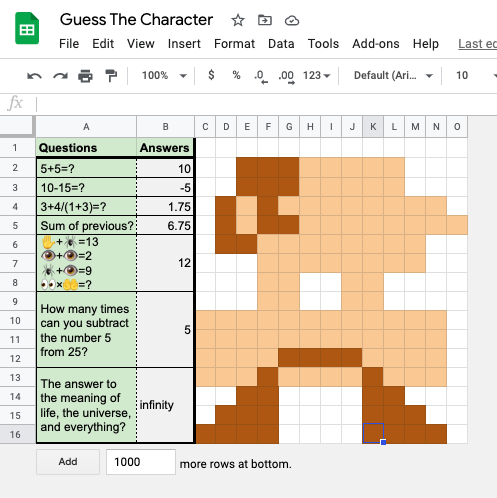Click the meaning of life question cell
The height and width of the screenshot is (498, 497).
(86, 405)
